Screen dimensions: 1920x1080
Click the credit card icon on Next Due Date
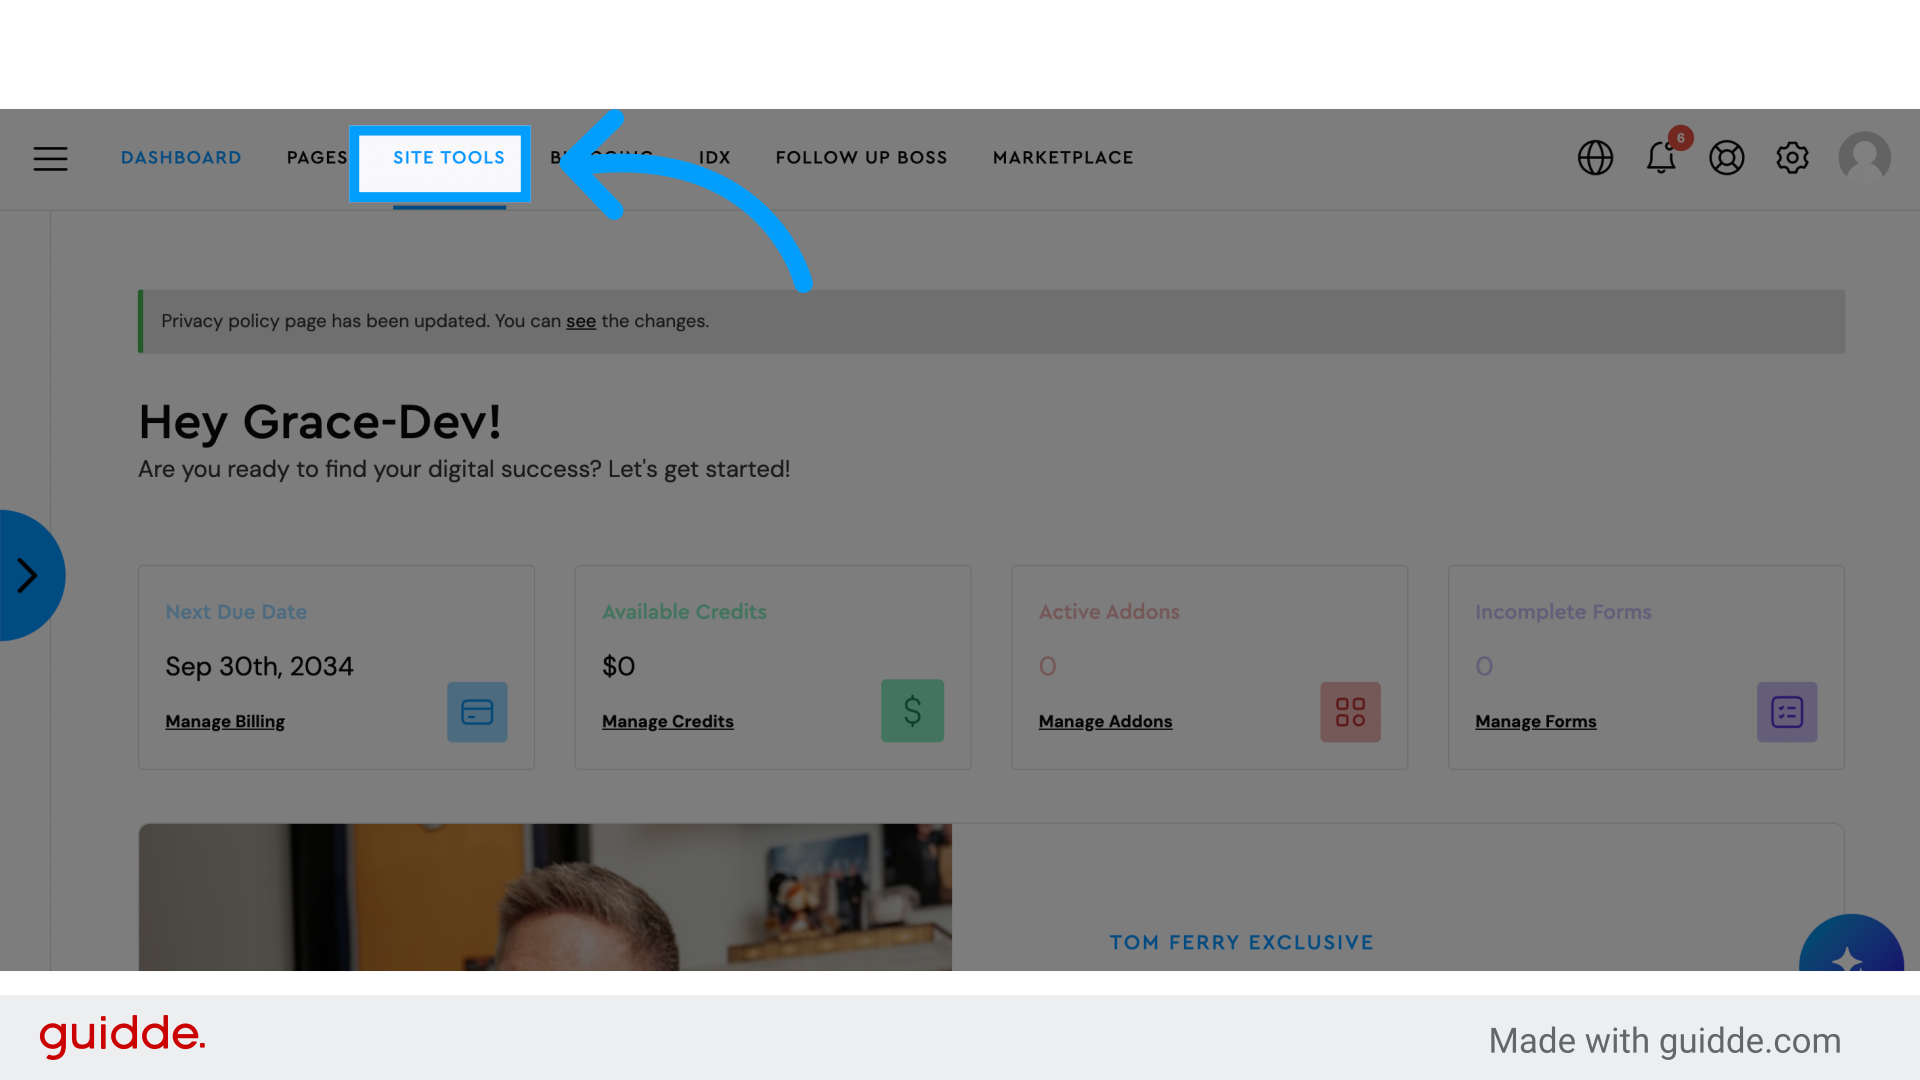pos(477,711)
